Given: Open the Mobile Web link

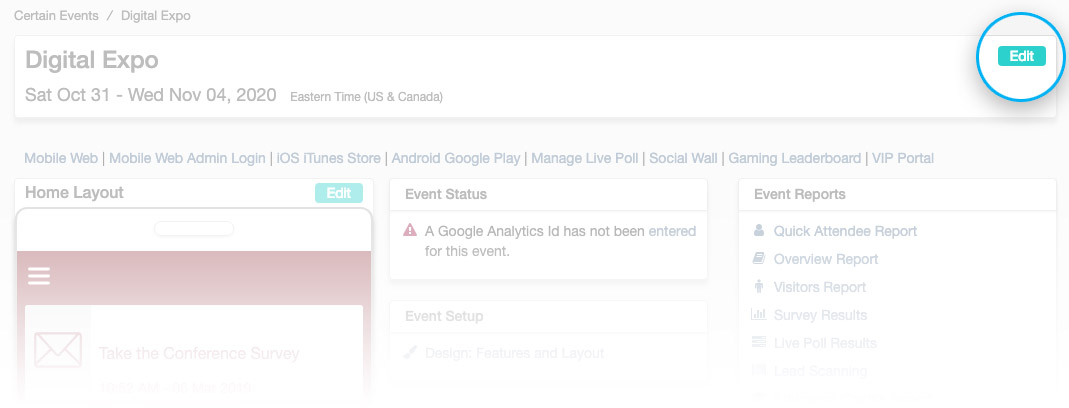Looking at the screenshot, I should coord(61,158).
